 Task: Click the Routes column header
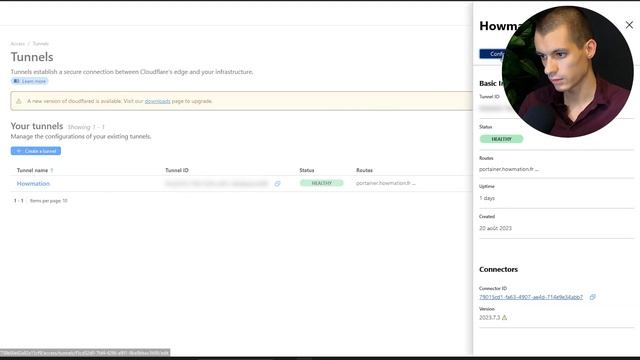tap(364, 170)
